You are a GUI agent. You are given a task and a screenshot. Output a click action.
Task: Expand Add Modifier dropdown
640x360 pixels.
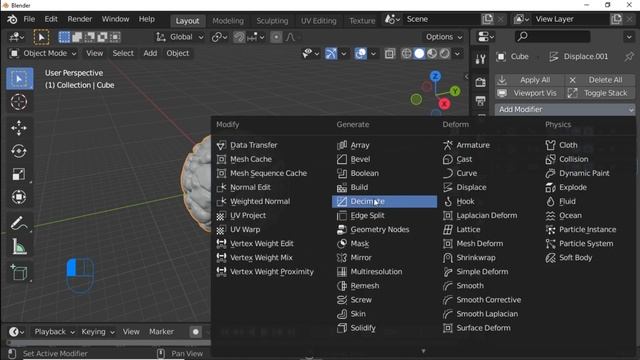565,109
